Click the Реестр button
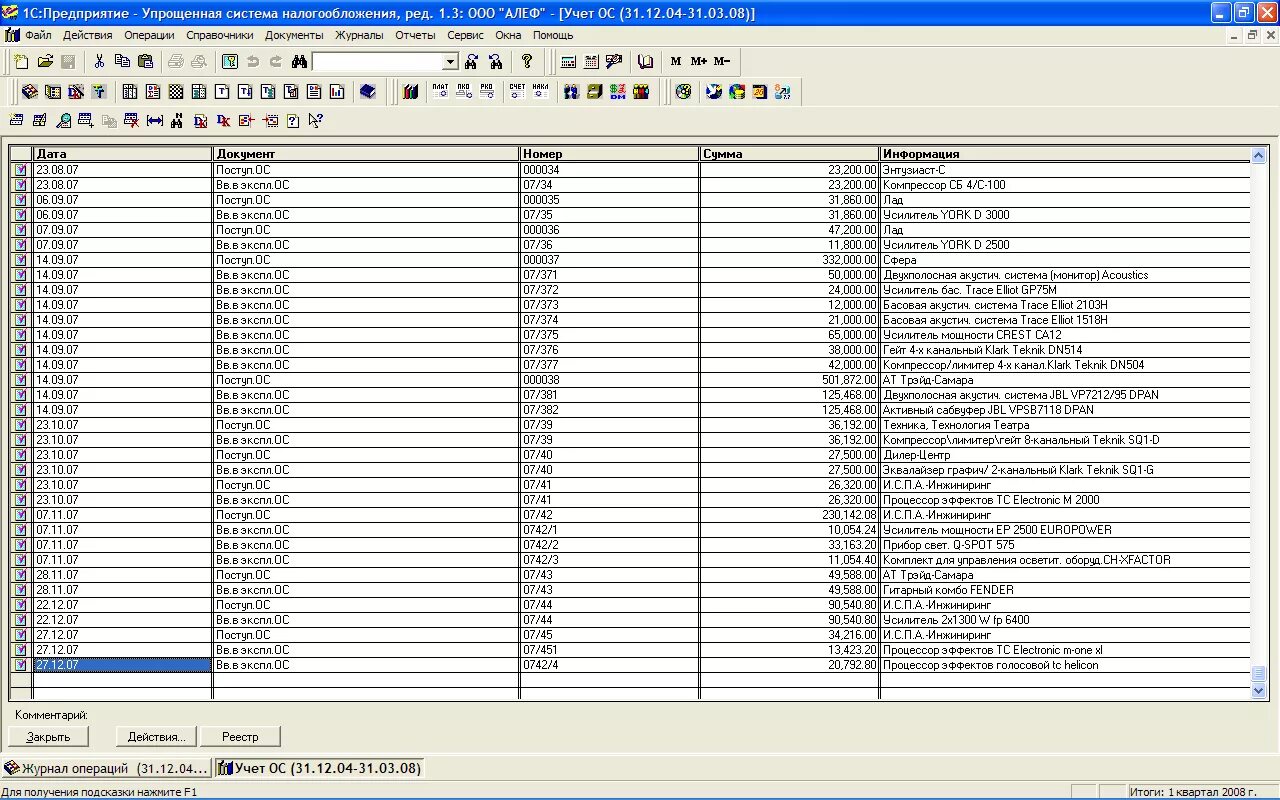The height and width of the screenshot is (800, 1280). 240,737
